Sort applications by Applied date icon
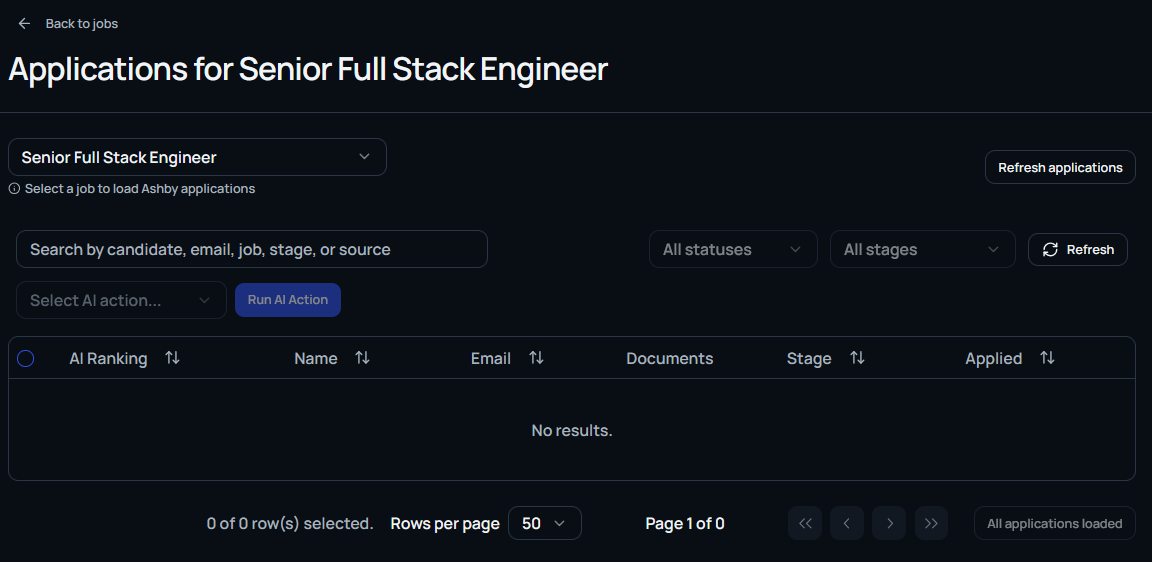The width and height of the screenshot is (1152, 562). [1047, 358]
